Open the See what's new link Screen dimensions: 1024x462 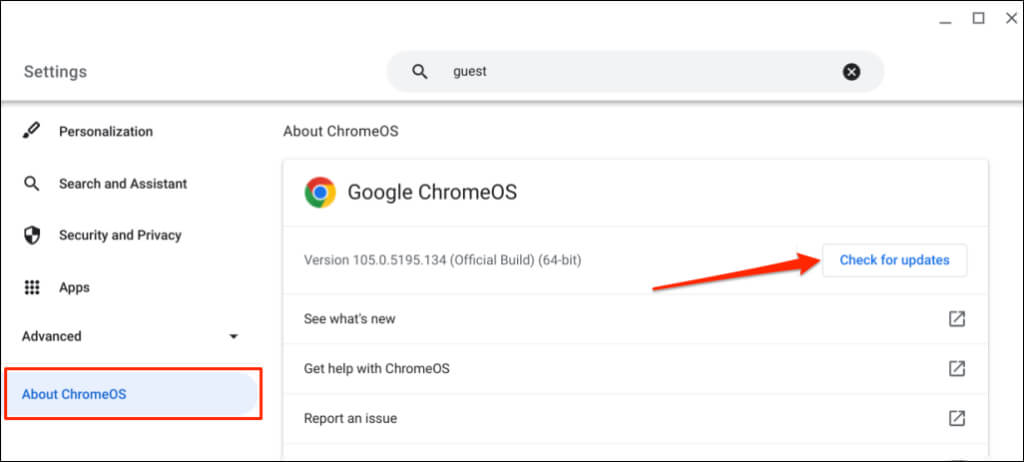(350, 319)
